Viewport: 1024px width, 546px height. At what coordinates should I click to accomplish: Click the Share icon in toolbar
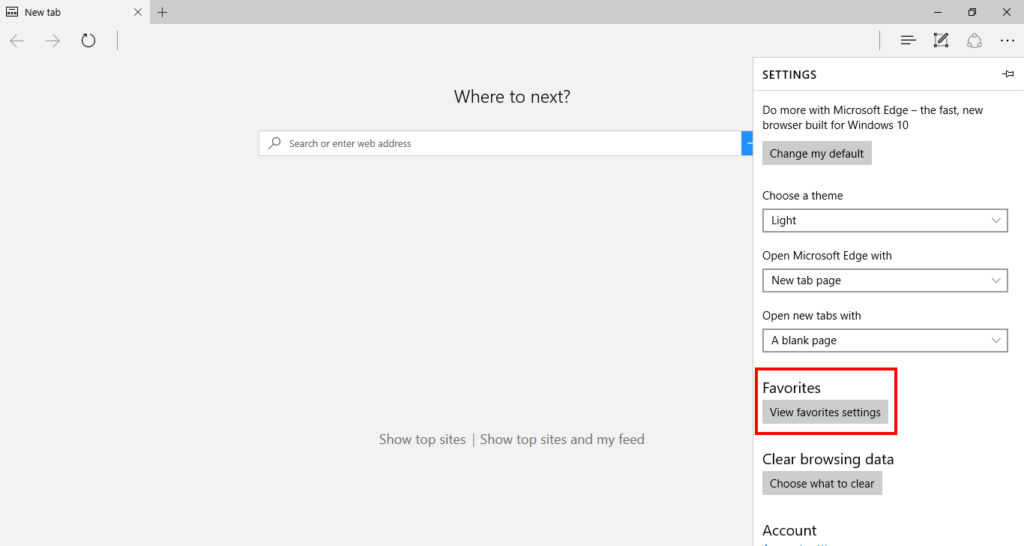coord(974,41)
